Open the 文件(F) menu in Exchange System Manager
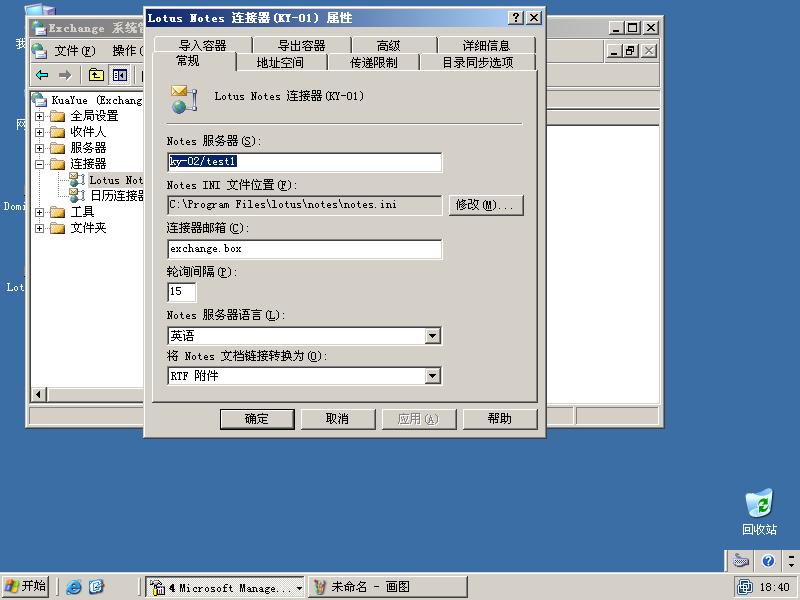 point(74,51)
